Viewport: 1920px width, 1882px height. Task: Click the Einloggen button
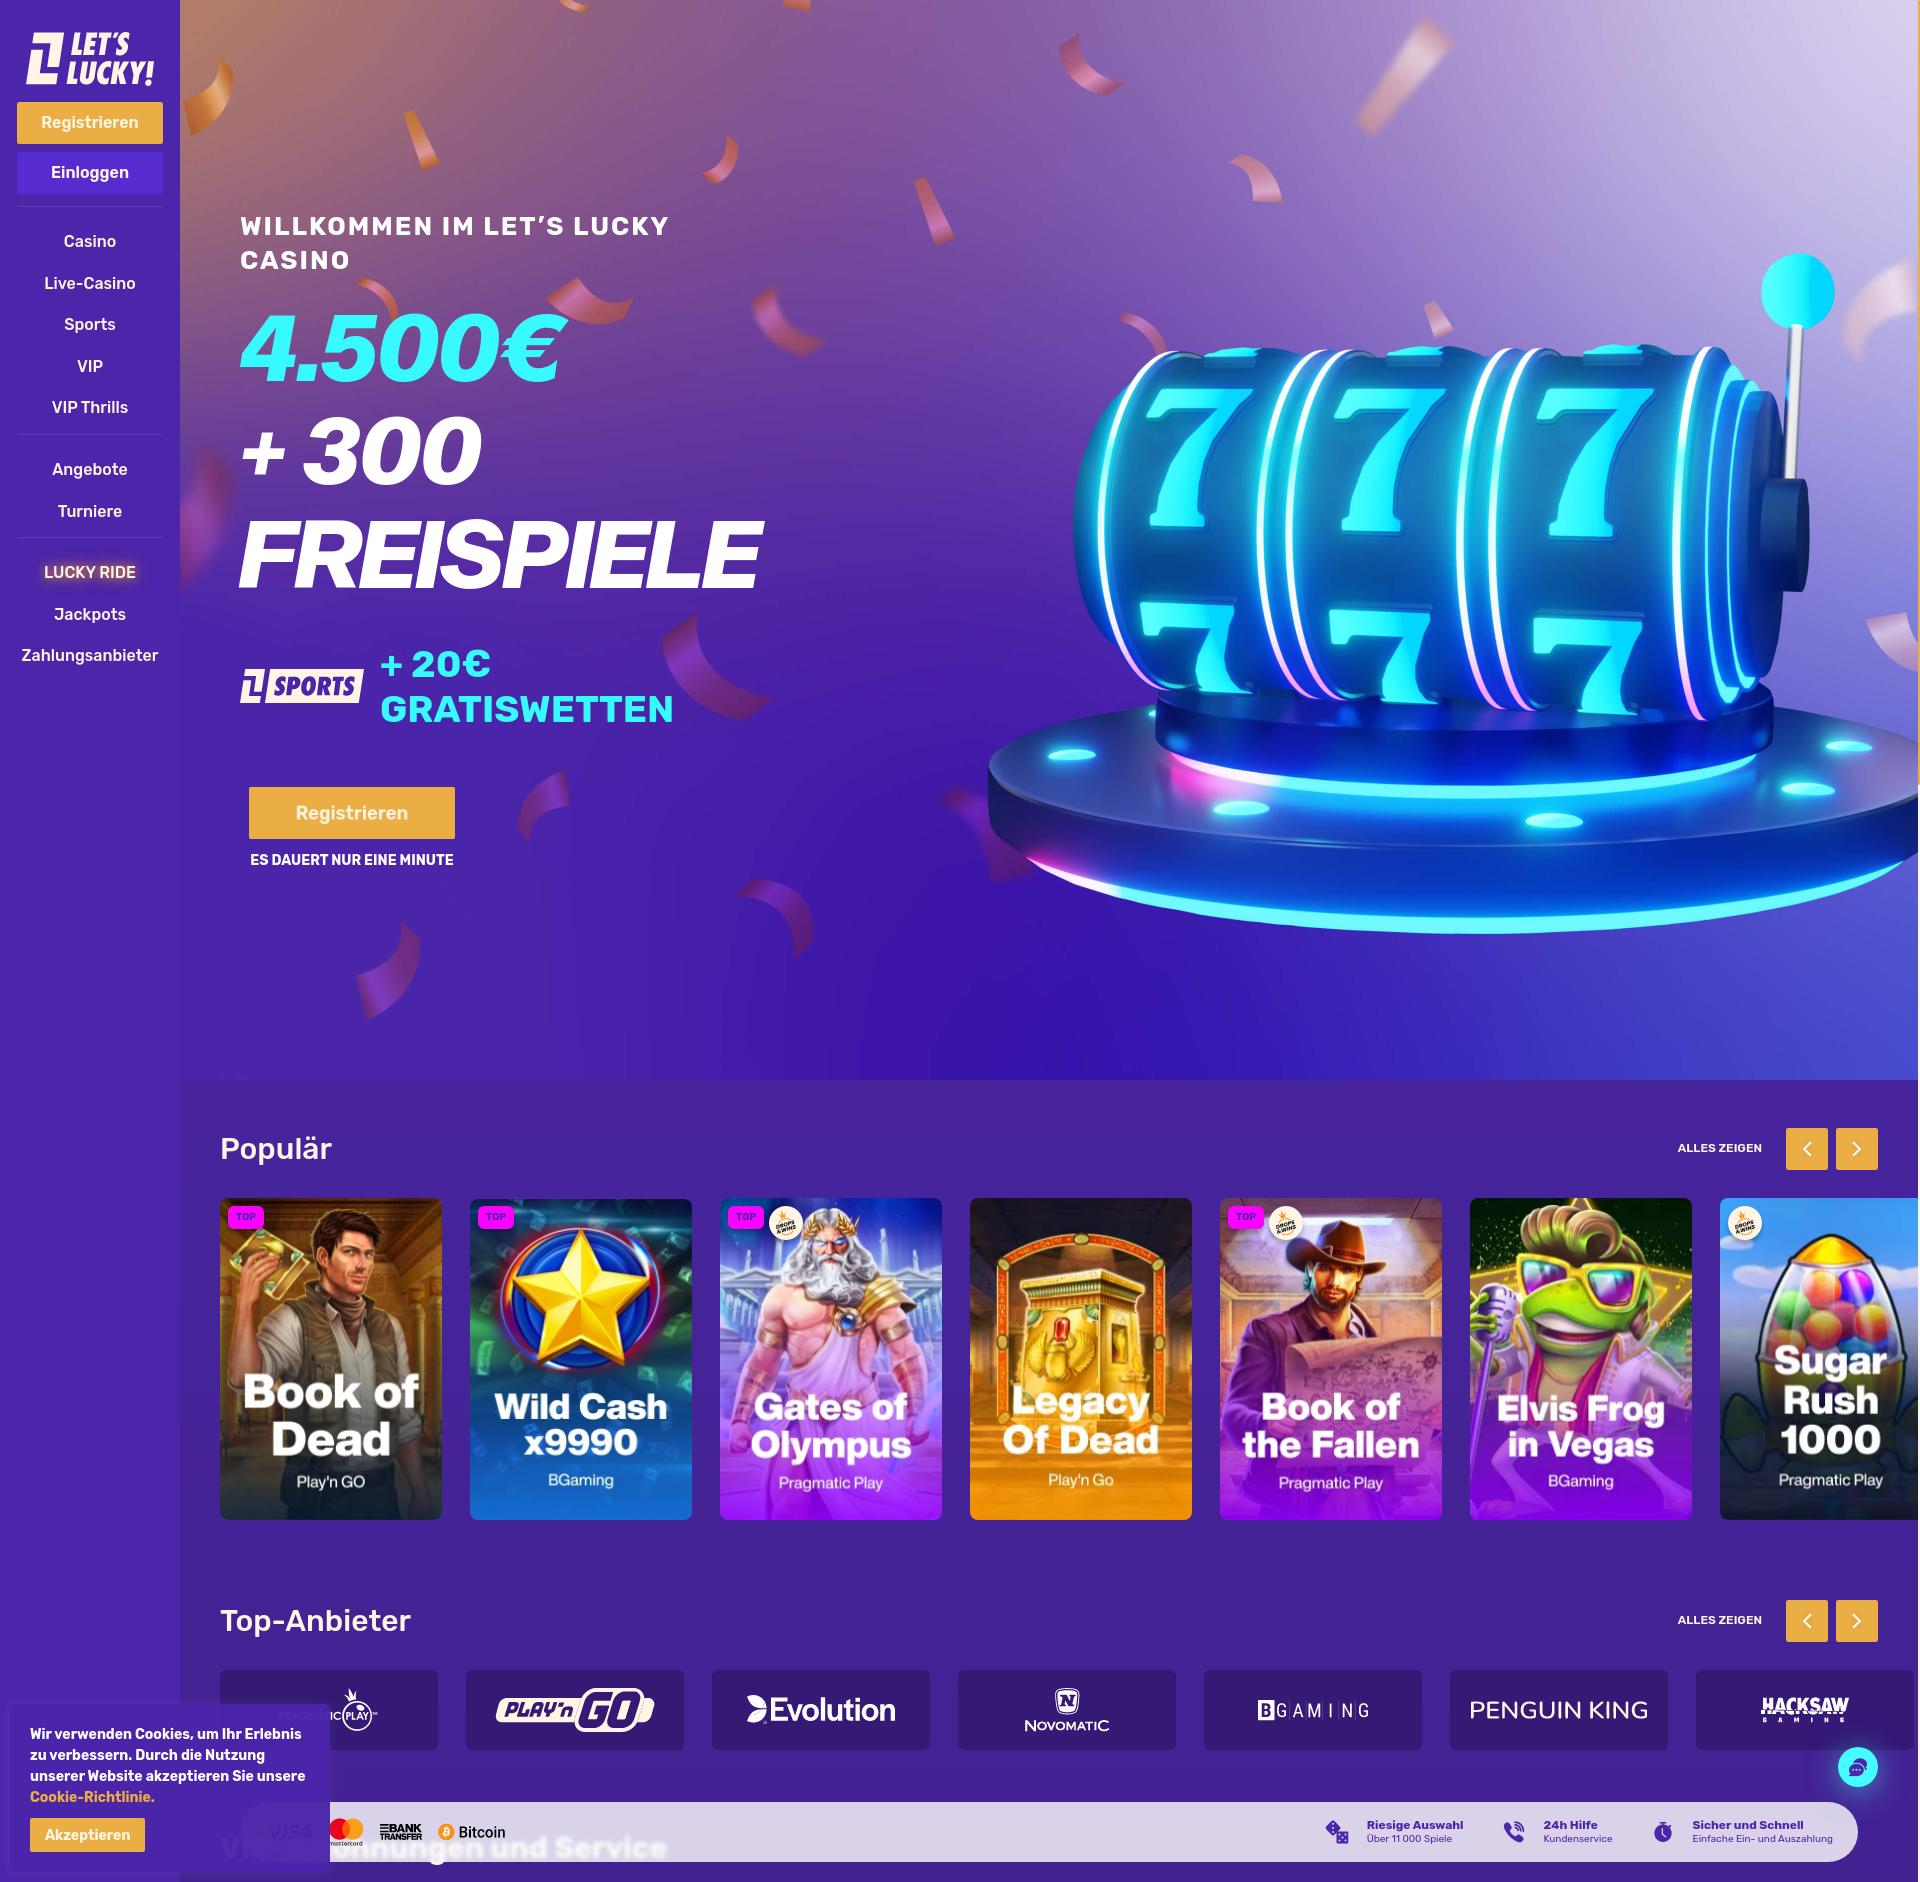point(90,173)
